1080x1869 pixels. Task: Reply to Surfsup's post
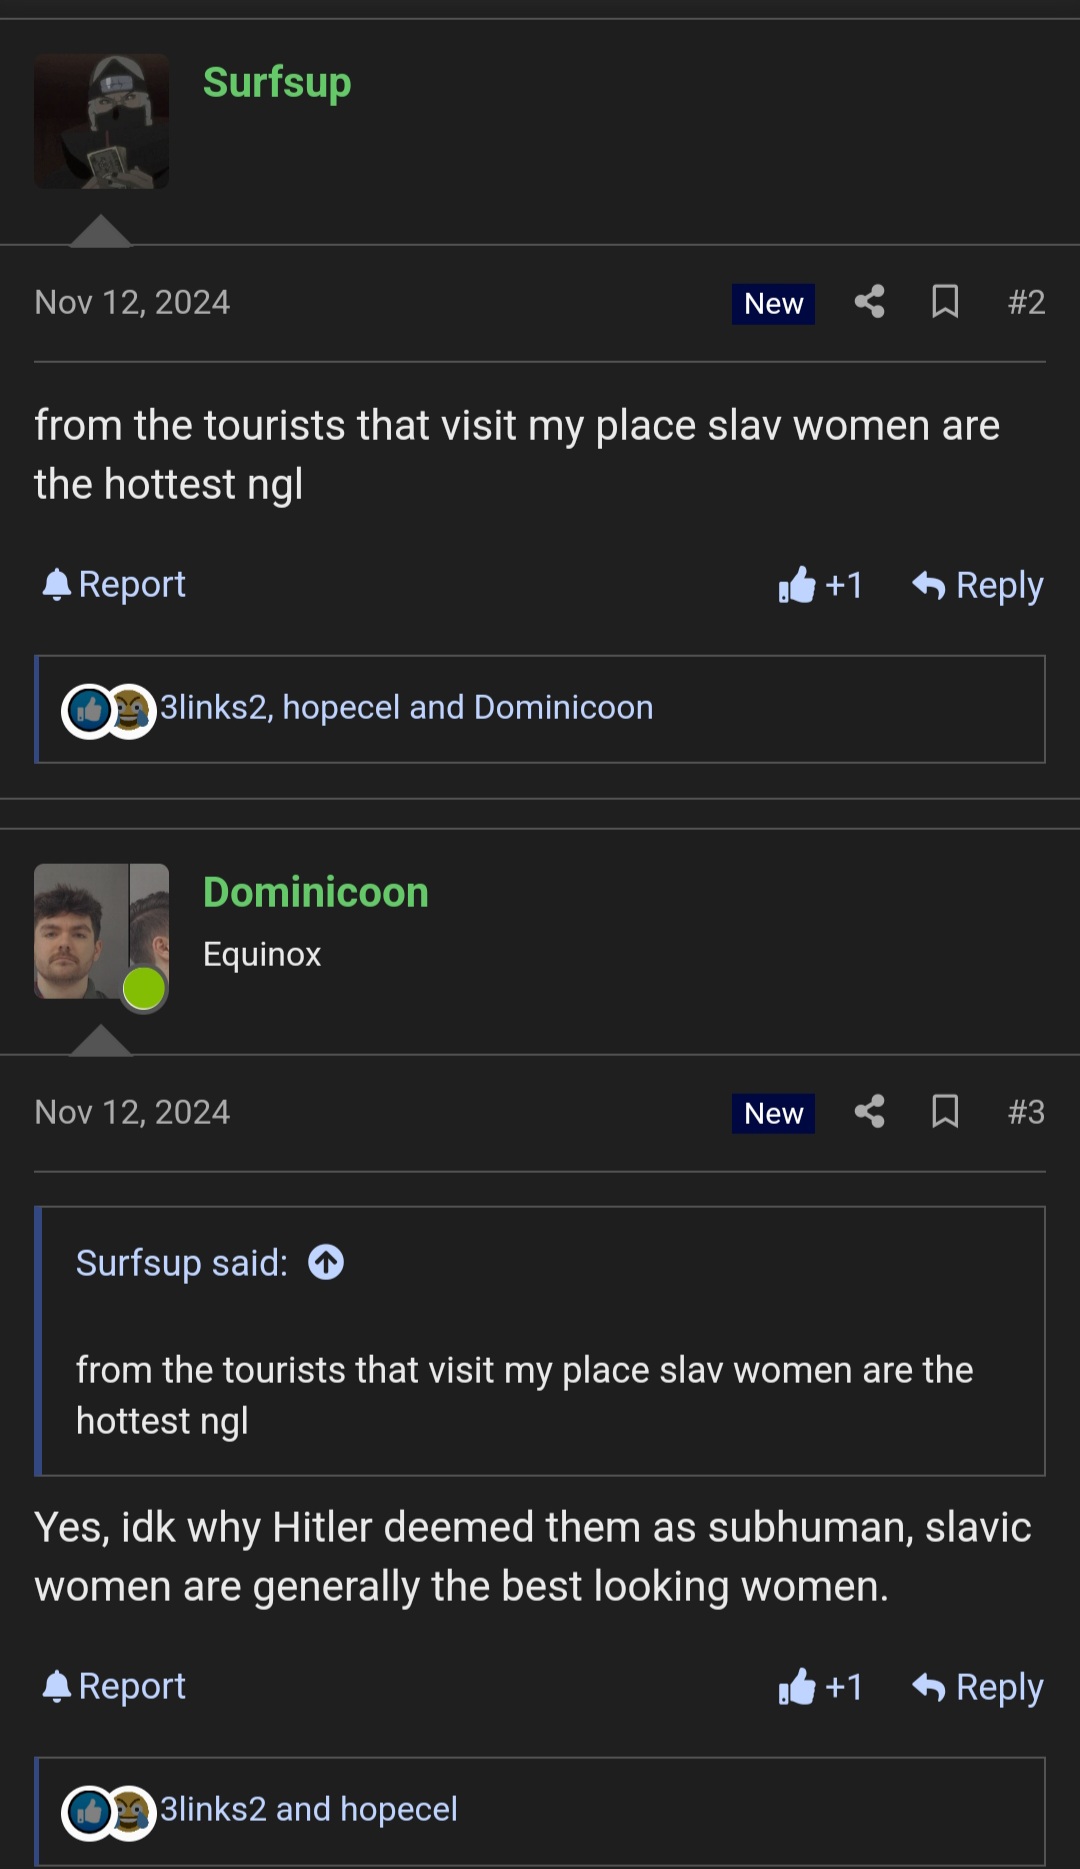(978, 585)
